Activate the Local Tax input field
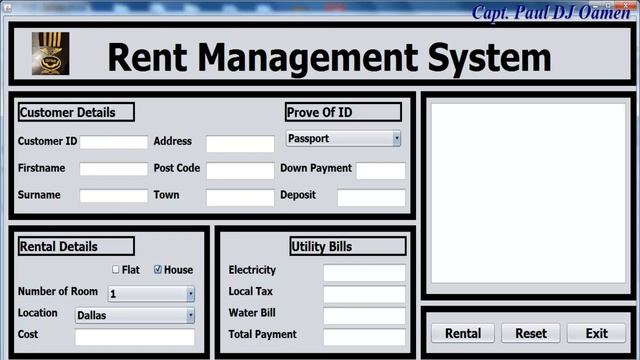The height and width of the screenshot is (360, 640). (364, 294)
